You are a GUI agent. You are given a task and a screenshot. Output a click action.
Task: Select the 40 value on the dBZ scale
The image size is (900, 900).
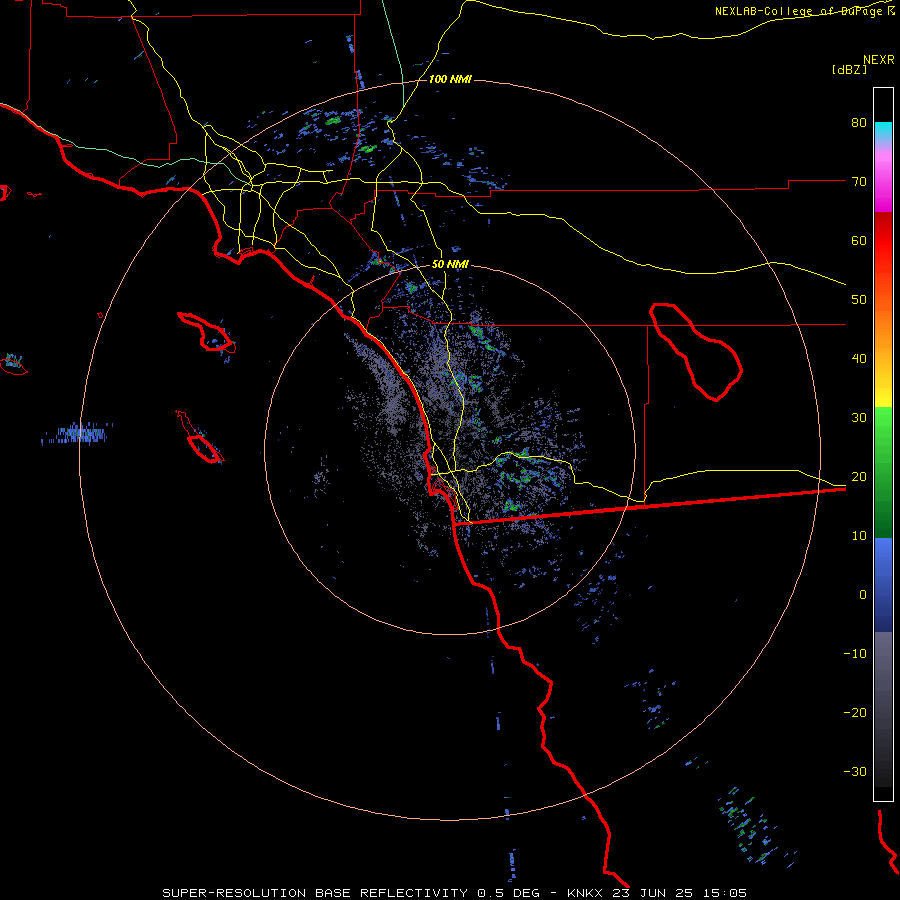859,359
